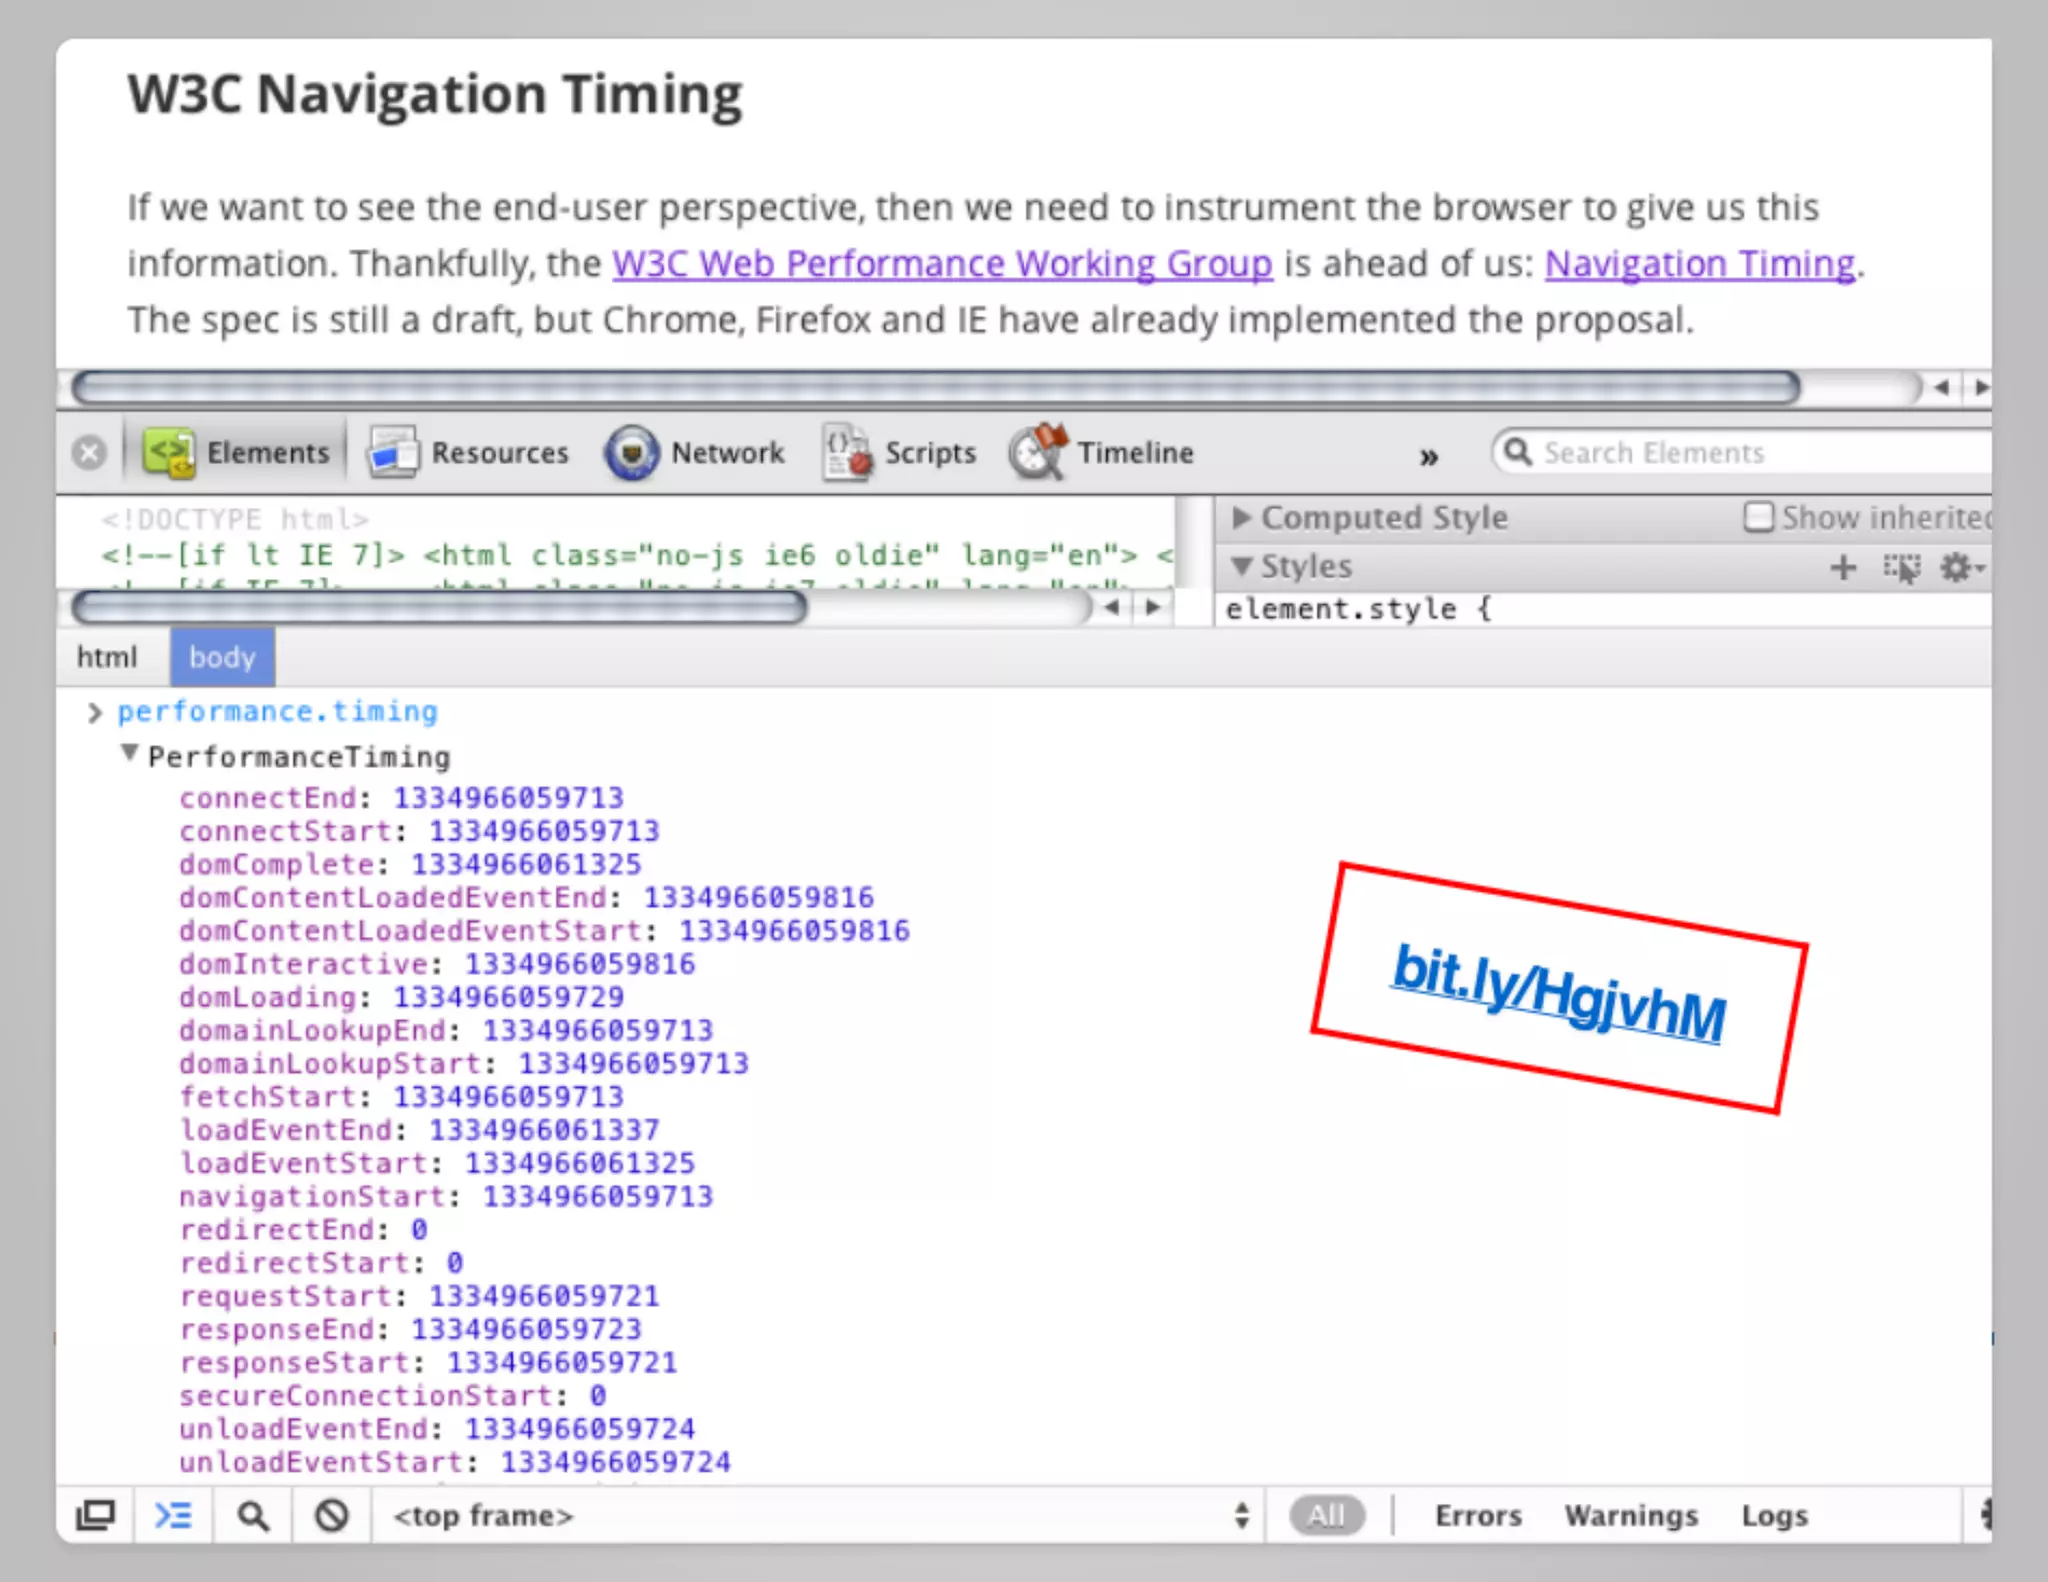Screen dimensions: 2048x1582
Task: Open the Resources panel icon
Action: [x=393, y=453]
